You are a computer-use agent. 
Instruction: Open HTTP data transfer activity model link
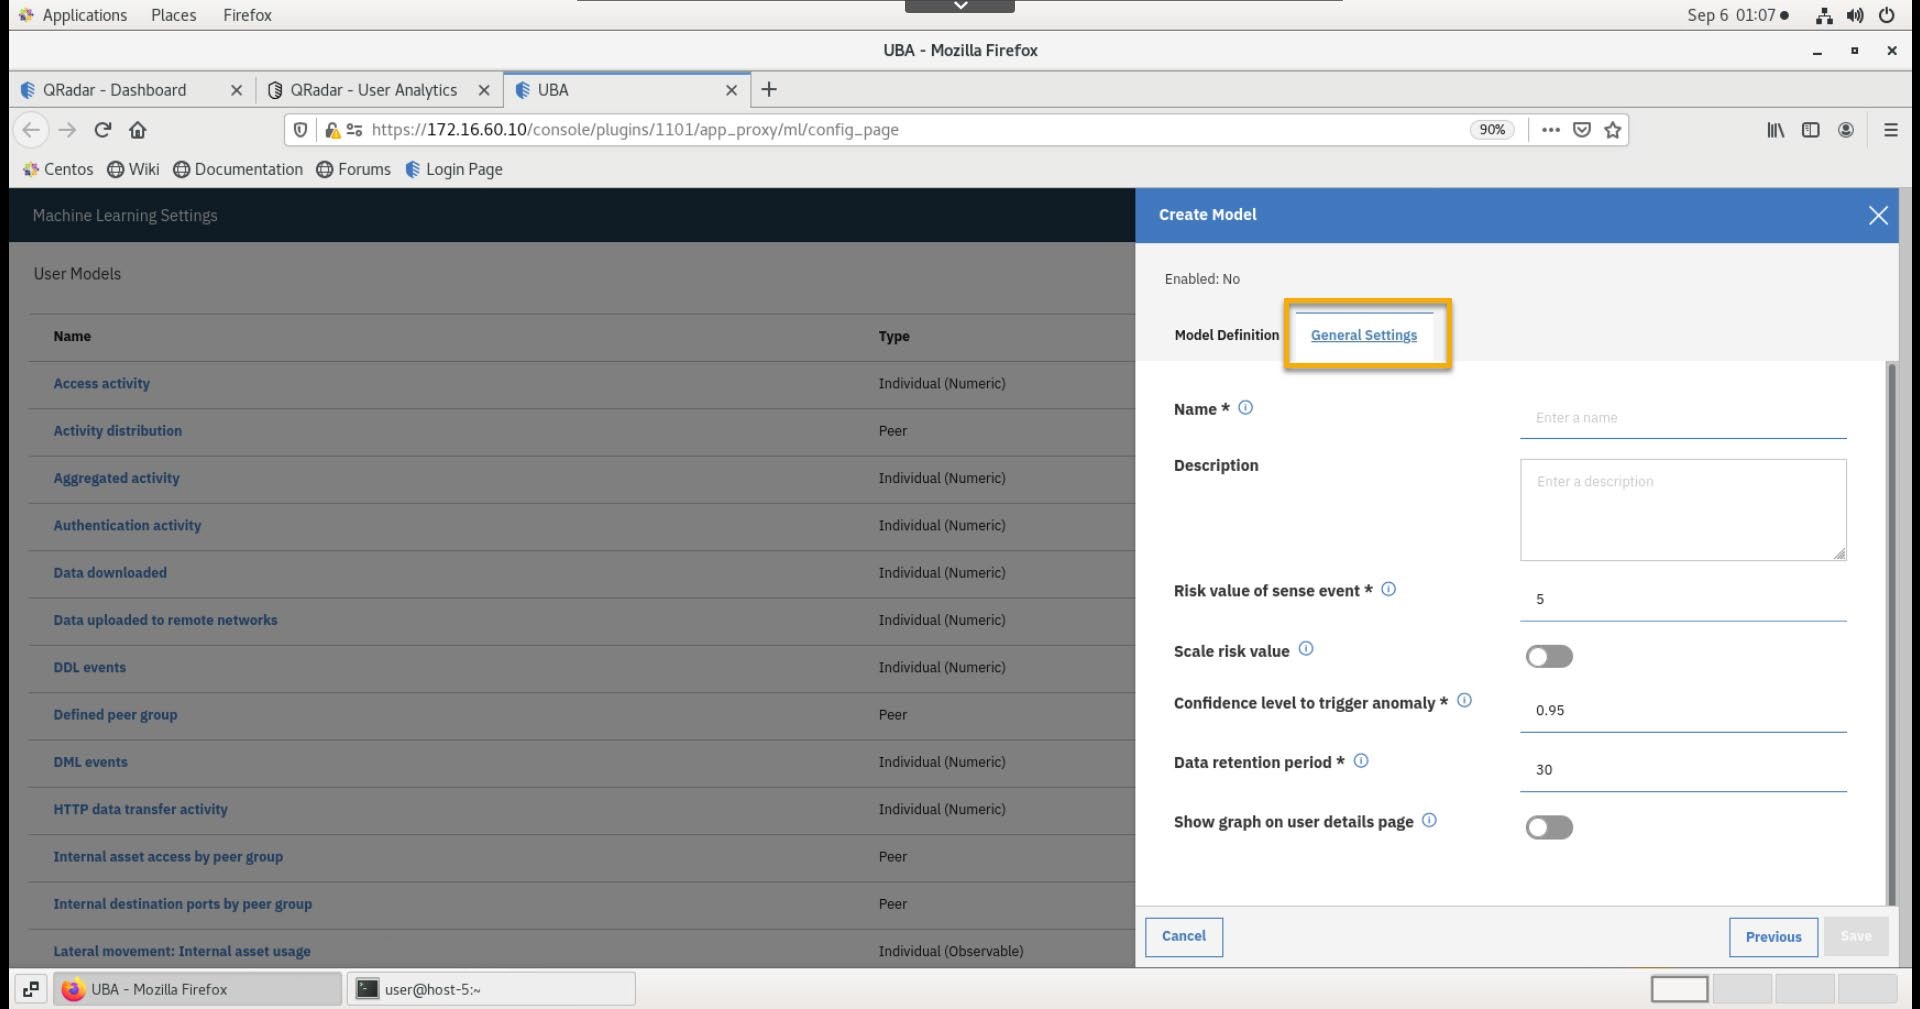140,810
